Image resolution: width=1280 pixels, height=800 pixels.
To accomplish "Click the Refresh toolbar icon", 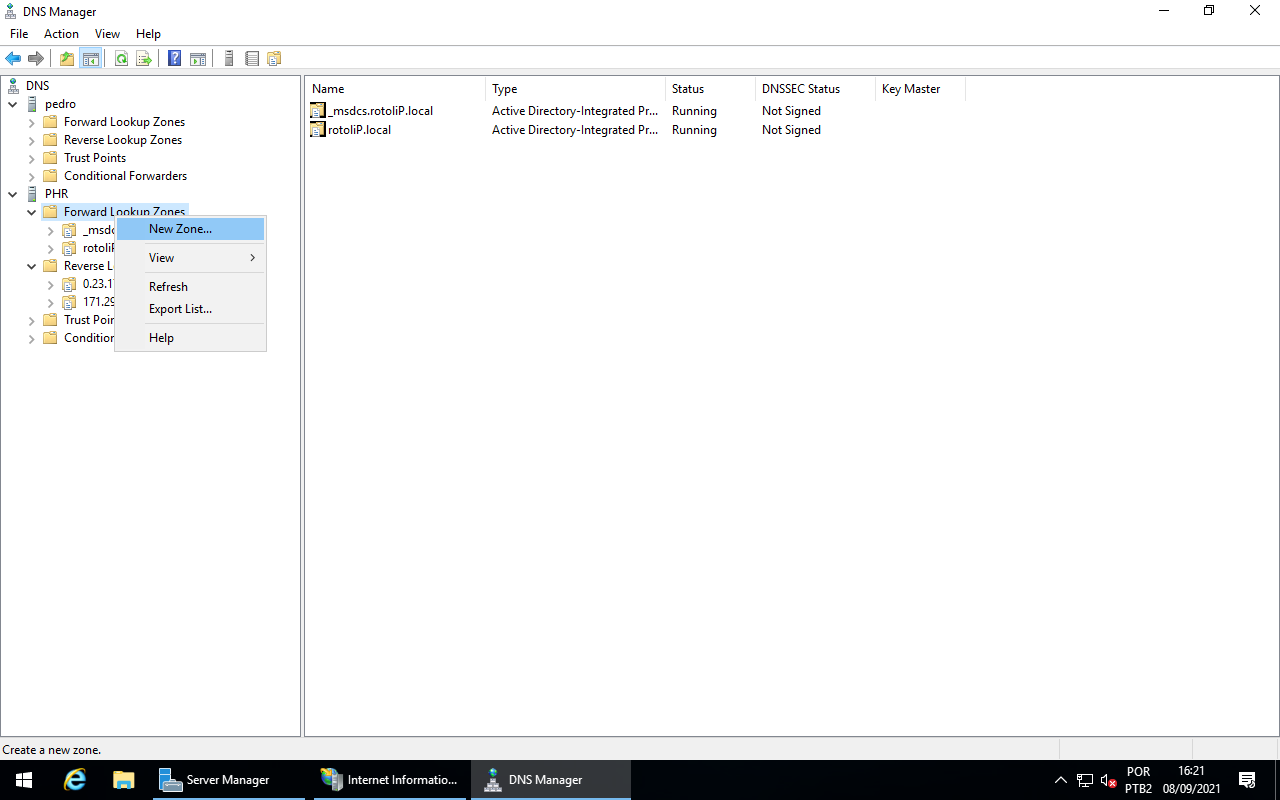I will pyautogui.click(x=121, y=59).
